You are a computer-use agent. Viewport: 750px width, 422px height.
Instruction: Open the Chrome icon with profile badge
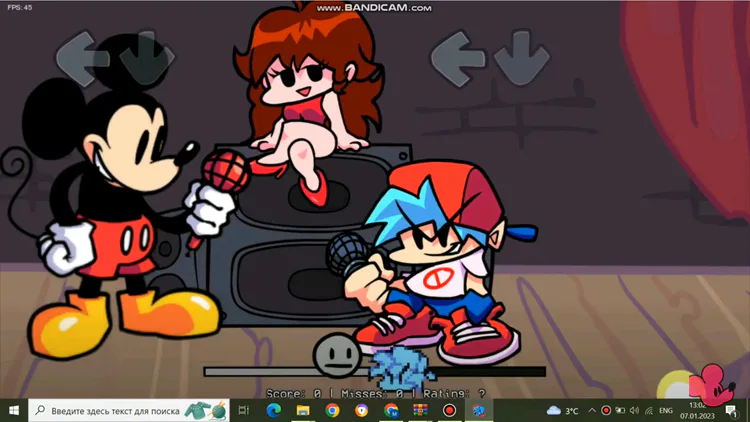tap(391, 411)
